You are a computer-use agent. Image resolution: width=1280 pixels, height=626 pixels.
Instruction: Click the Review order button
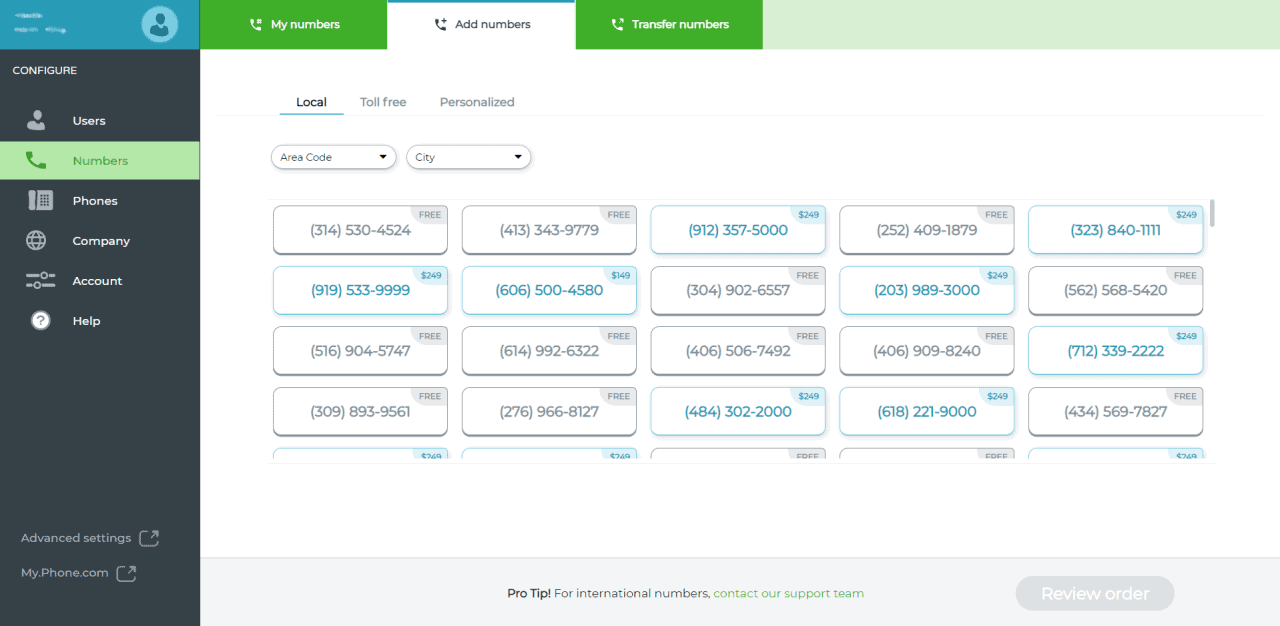click(1094, 593)
